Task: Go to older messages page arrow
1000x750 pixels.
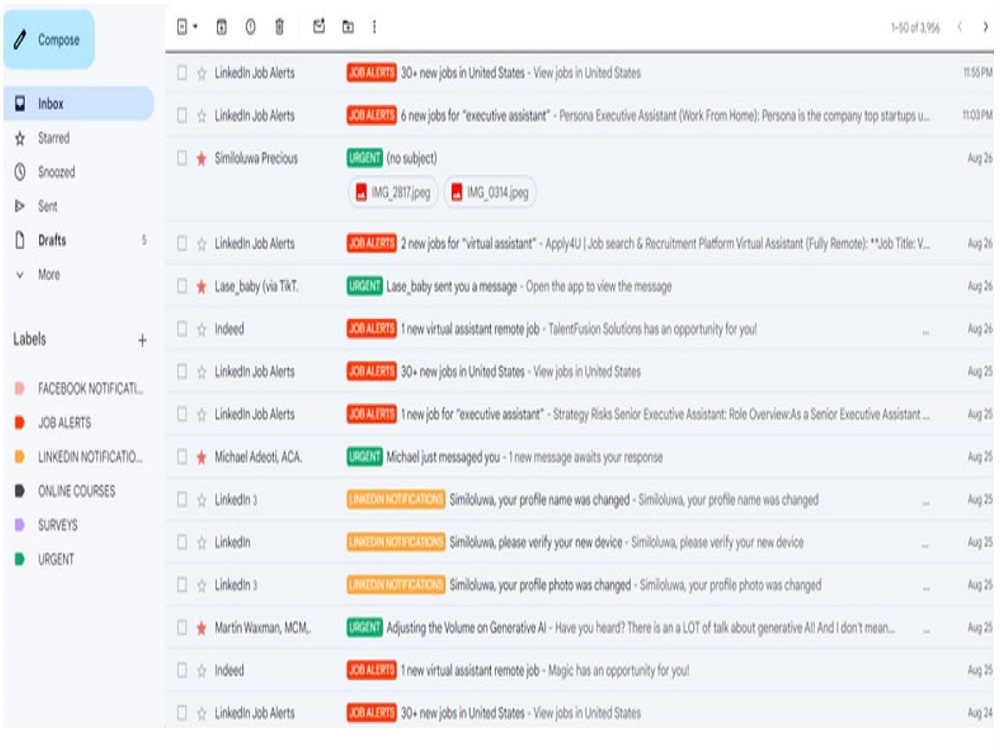Action: pyautogui.click(x=986, y=27)
